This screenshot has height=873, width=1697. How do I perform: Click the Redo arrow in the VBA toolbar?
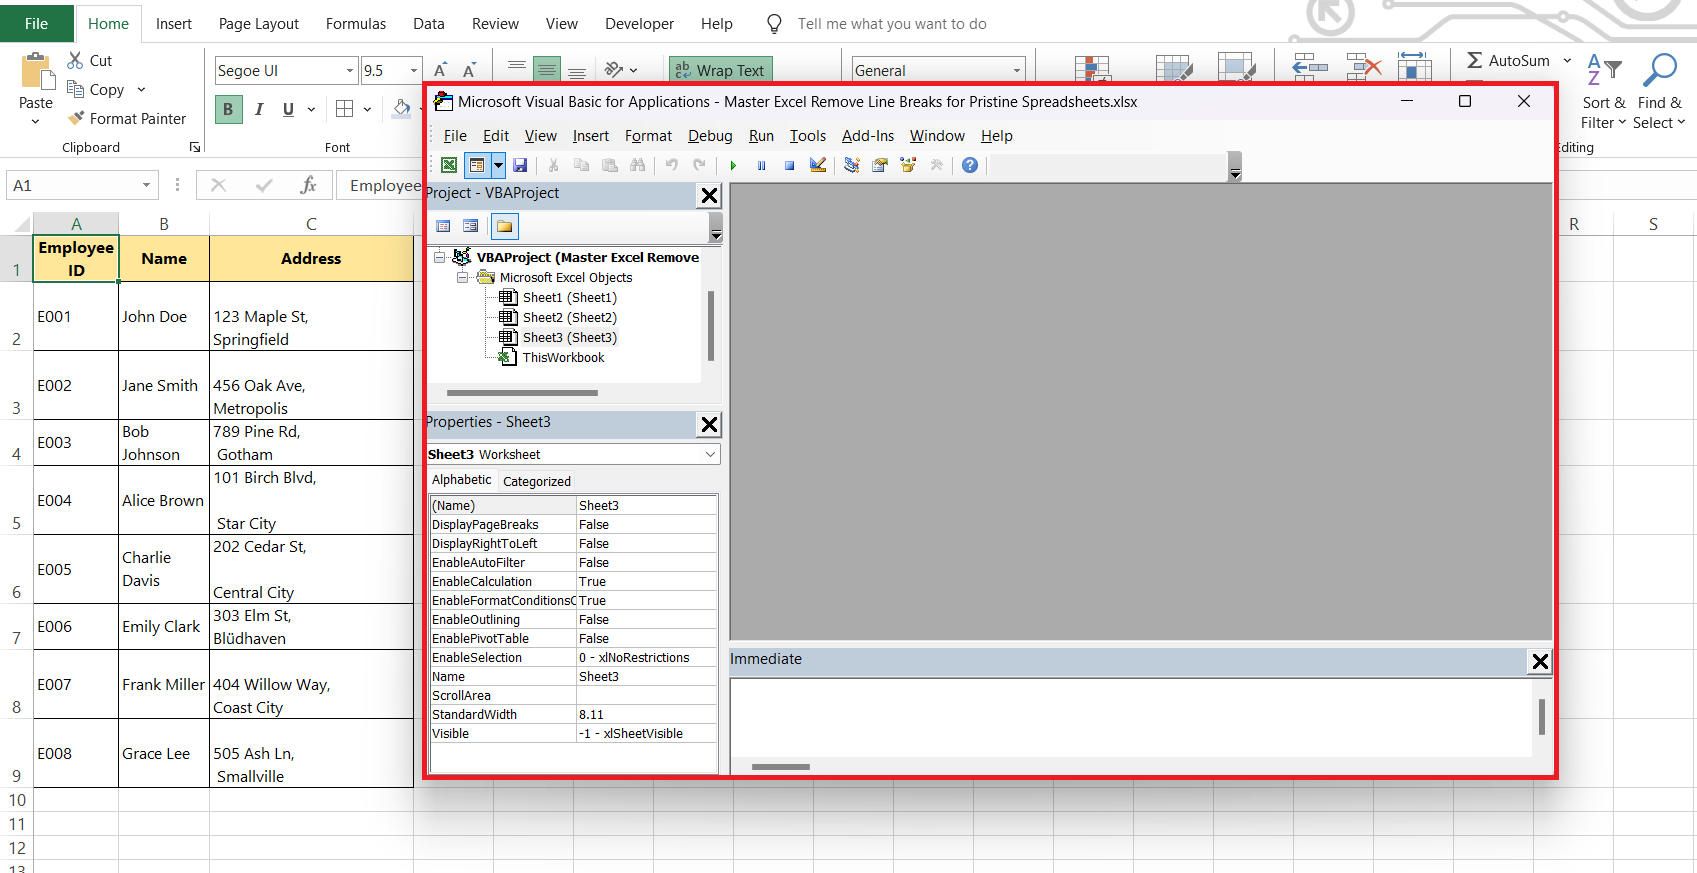[699, 165]
